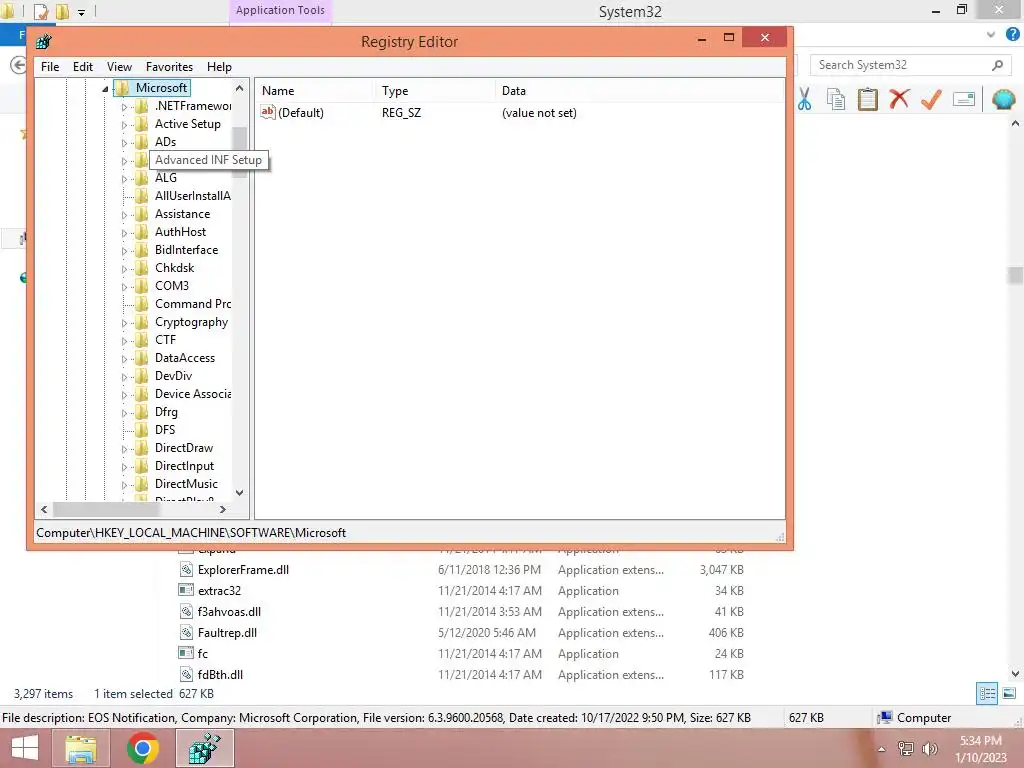Select the Faultrep.dll file in Explorer
1024x768 pixels.
(x=227, y=633)
